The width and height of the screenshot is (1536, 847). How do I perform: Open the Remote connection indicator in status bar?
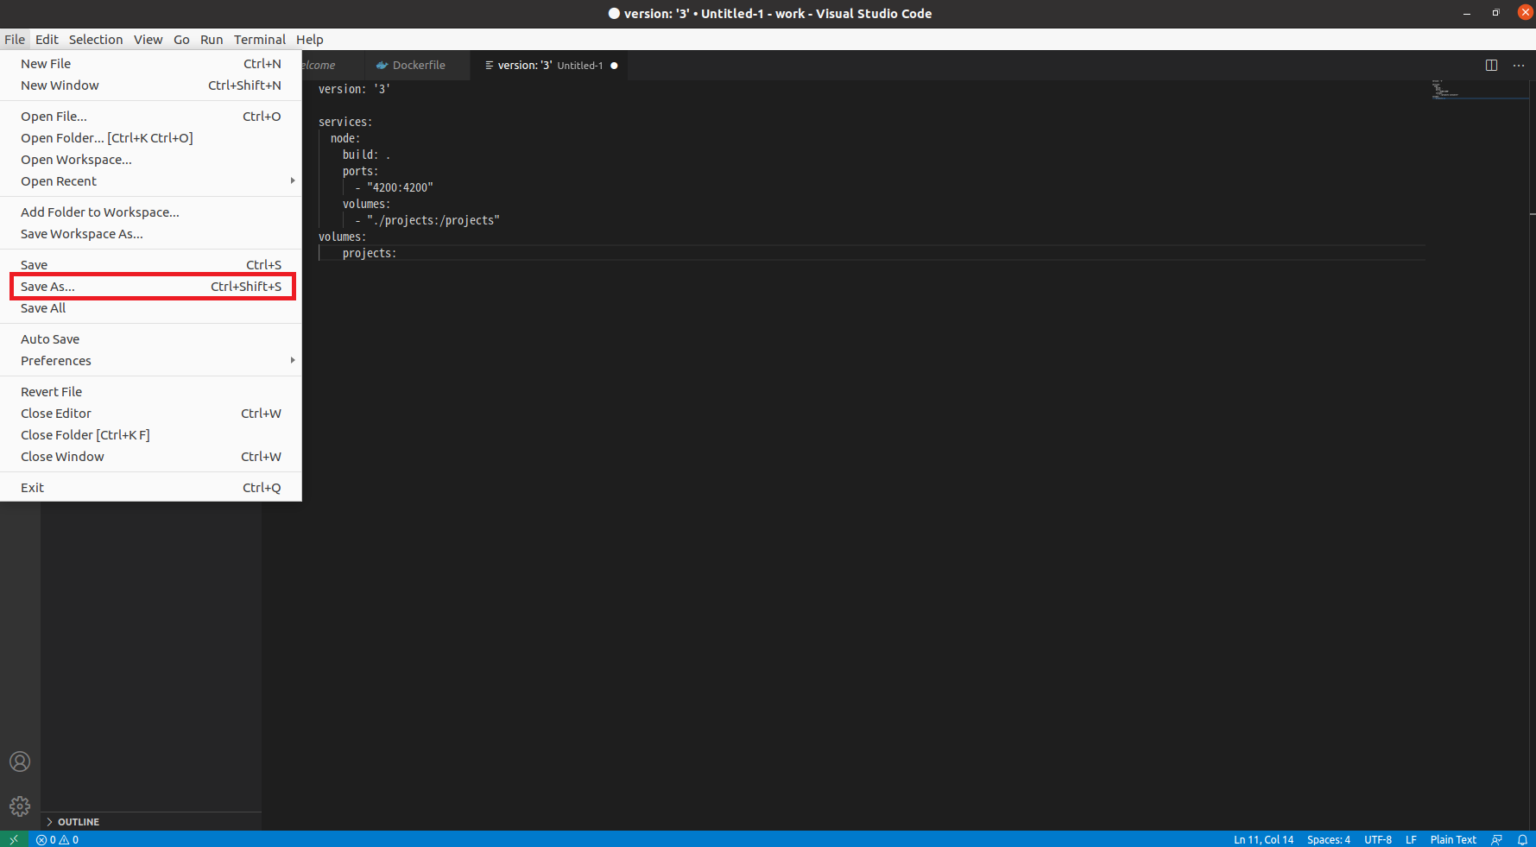(12, 839)
